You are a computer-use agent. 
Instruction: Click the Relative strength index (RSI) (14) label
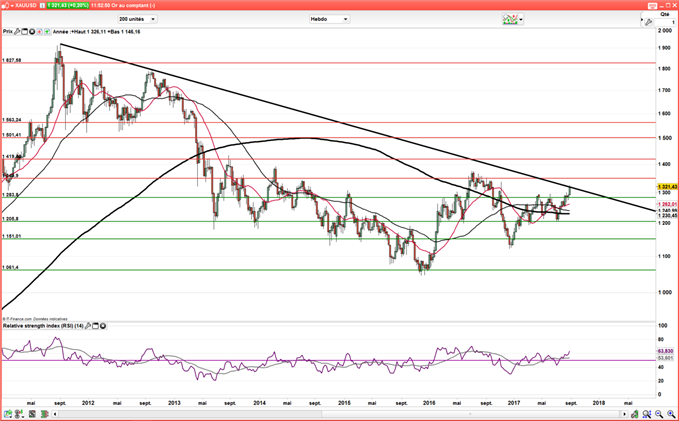[x=43, y=326]
